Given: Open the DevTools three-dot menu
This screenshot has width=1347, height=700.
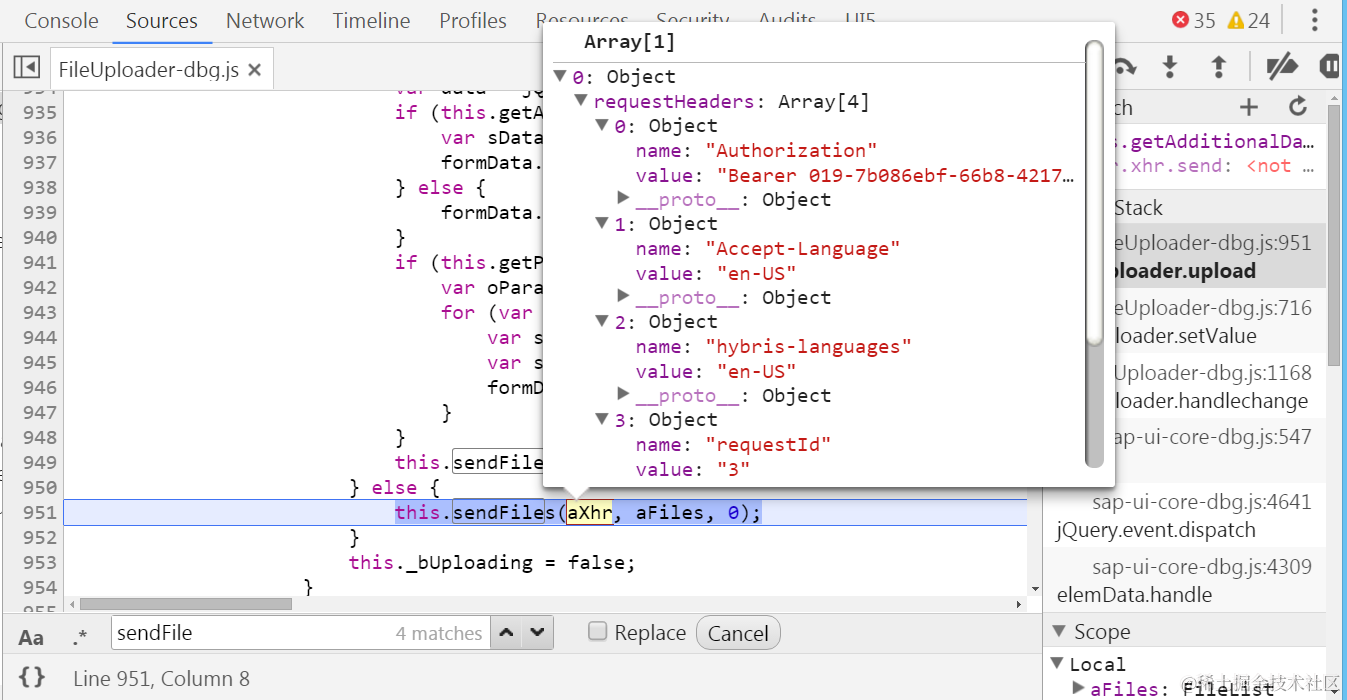Looking at the screenshot, I should click(x=1315, y=20).
